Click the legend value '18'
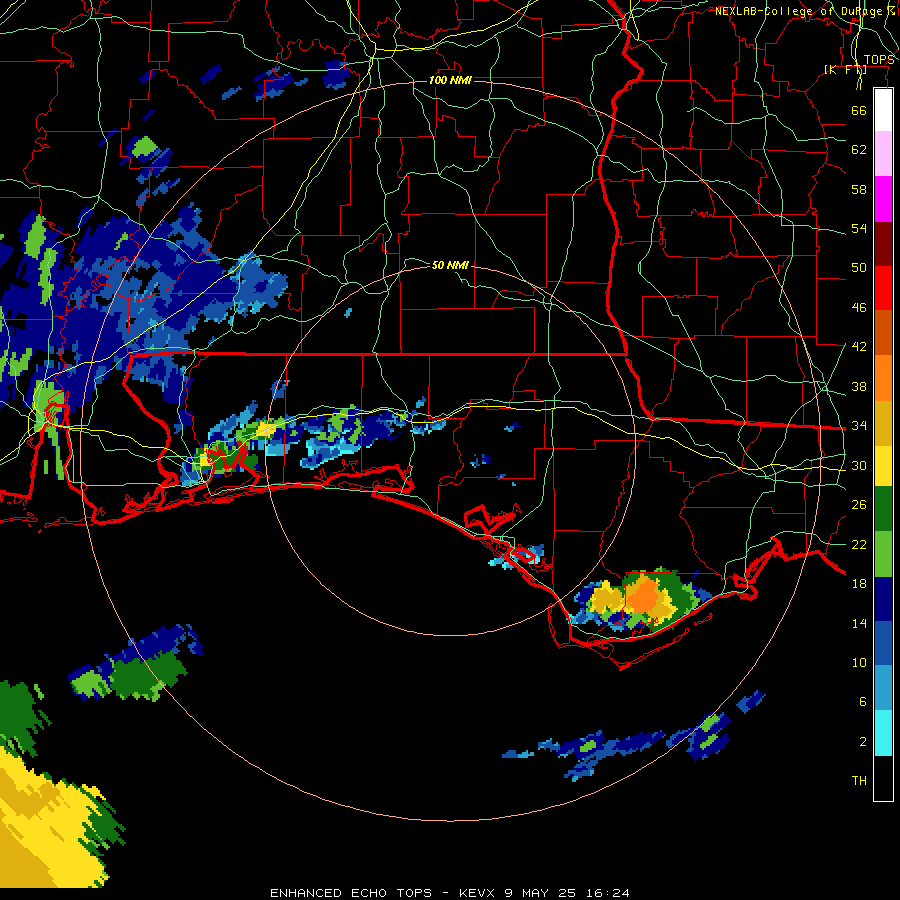 click(x=859, y=584)
